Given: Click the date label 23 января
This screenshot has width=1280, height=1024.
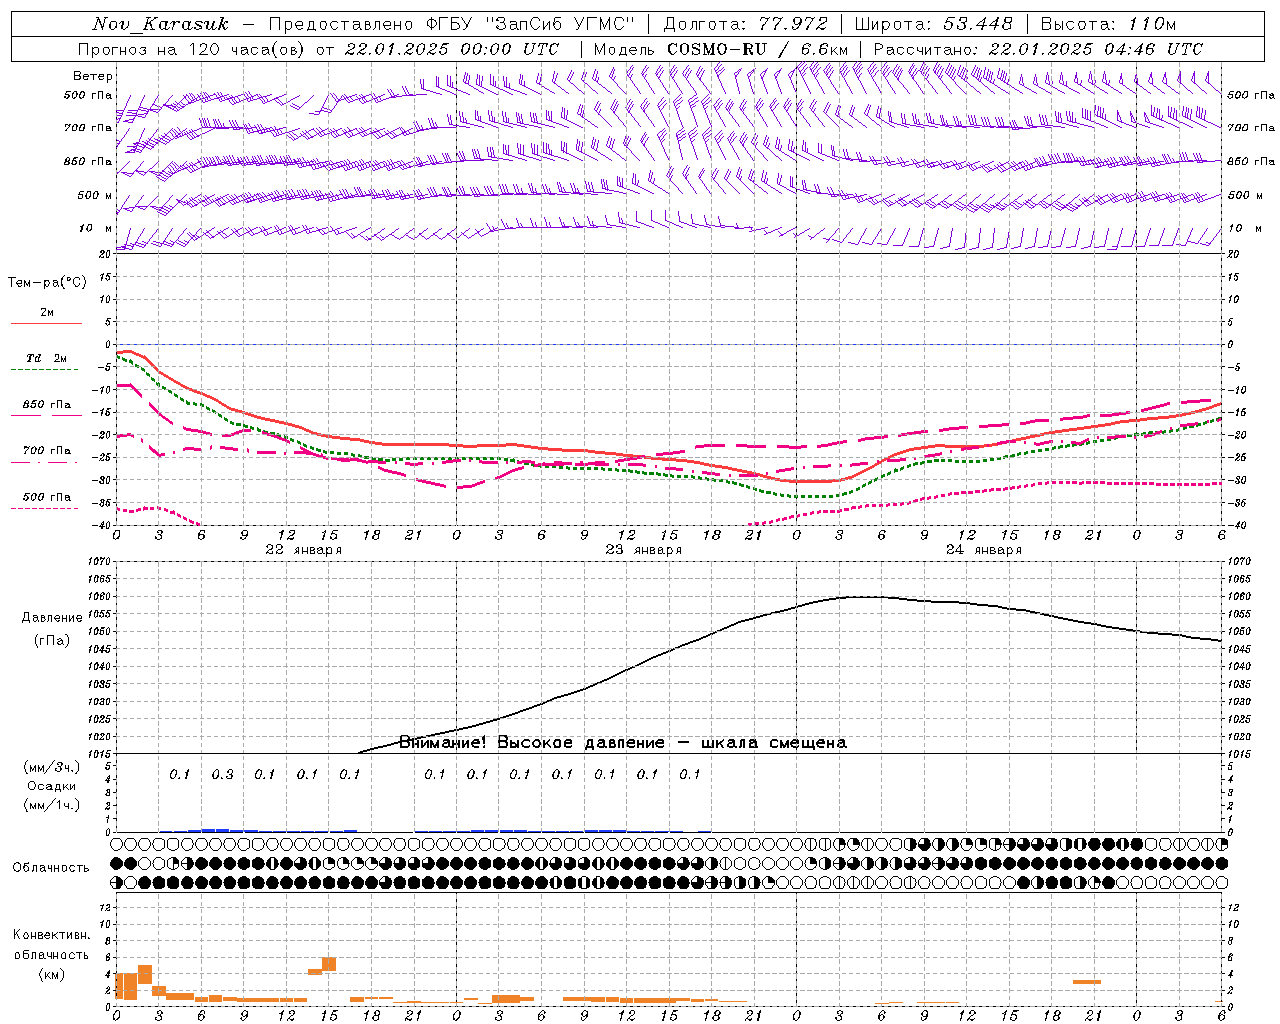Looking at the screenshot, I should point(643,549).
